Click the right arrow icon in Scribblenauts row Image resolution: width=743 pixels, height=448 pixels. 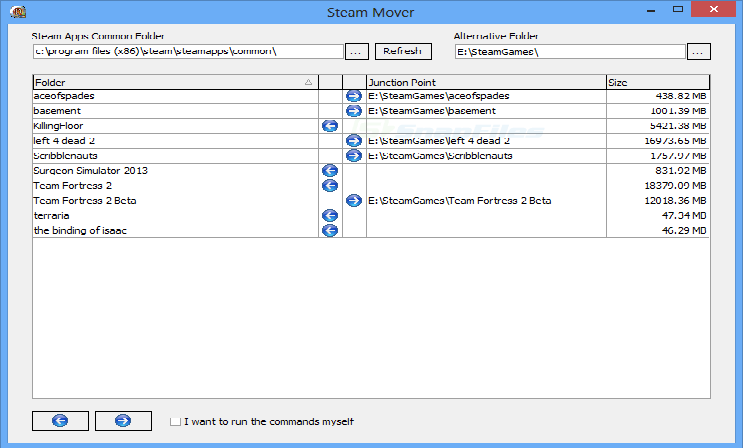(x=353, y=156)
